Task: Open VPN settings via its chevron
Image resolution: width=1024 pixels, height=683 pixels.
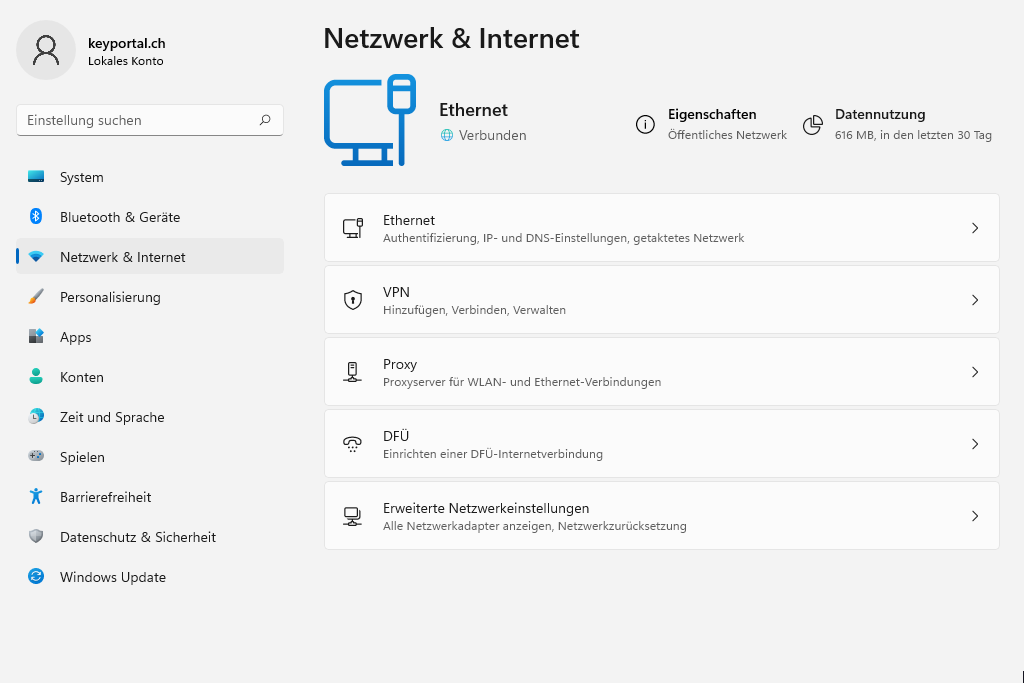Action: [x=975, y=300]
